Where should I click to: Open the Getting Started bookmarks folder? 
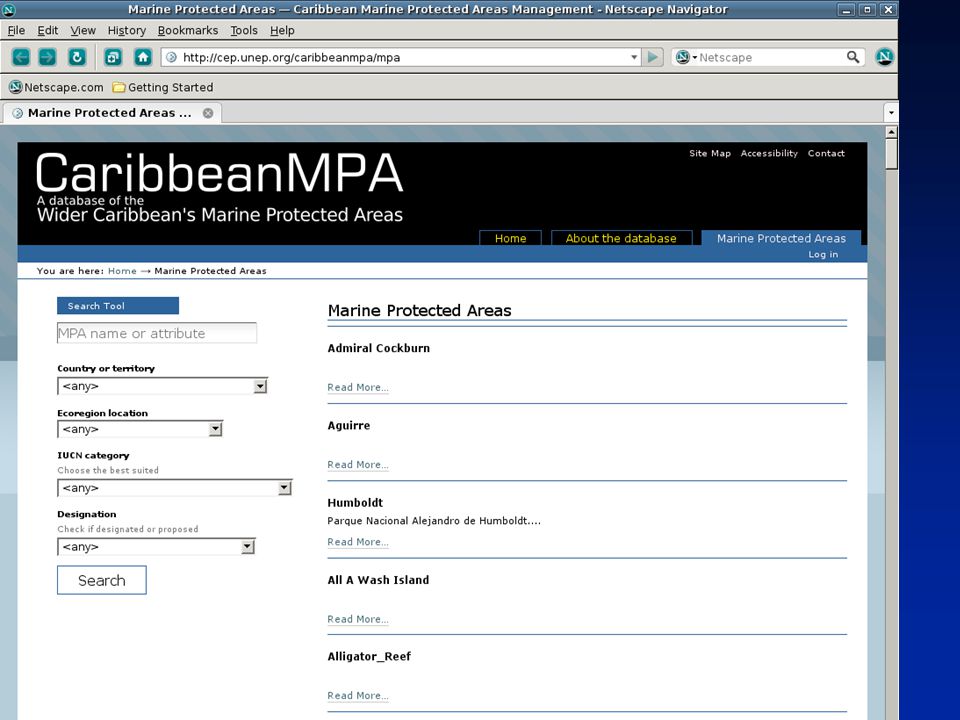163,87
